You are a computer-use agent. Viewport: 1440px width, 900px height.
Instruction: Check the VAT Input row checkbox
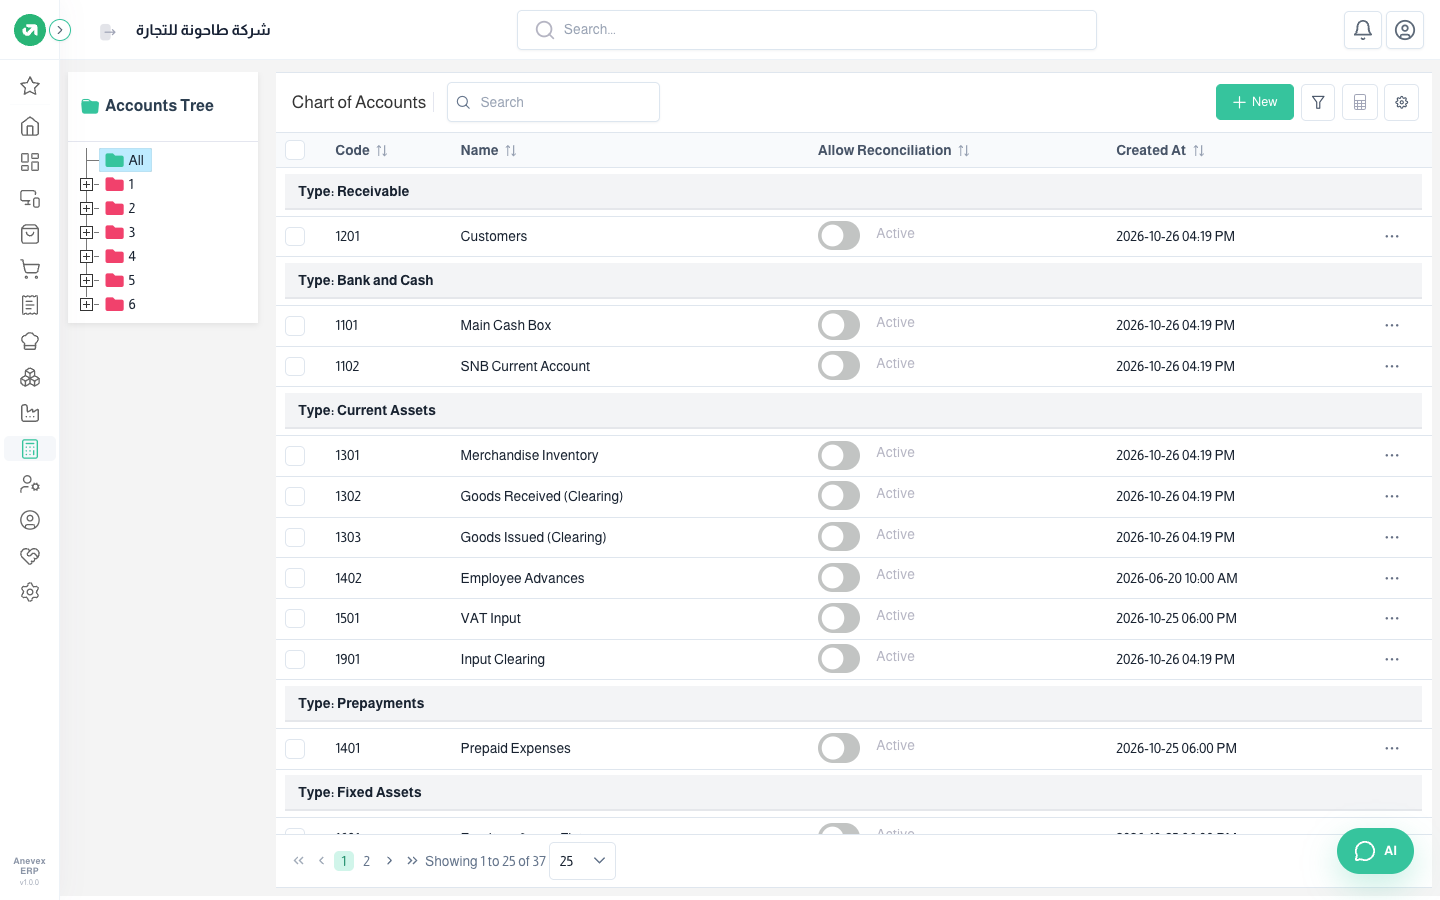click(x=295, y=618)
